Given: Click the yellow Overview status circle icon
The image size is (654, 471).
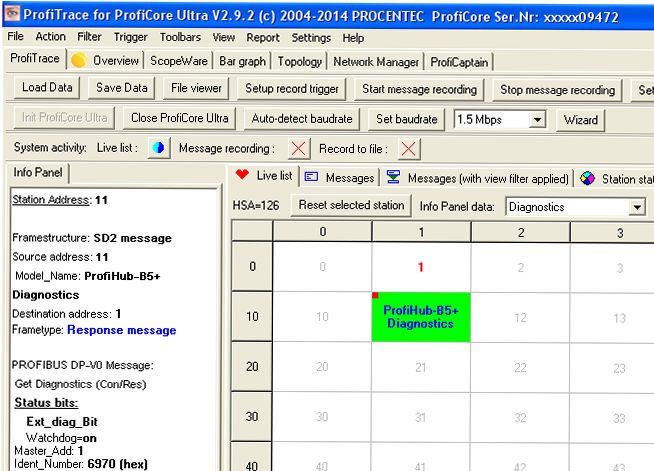Looking at the screenshot, I should tap(78, 60).
